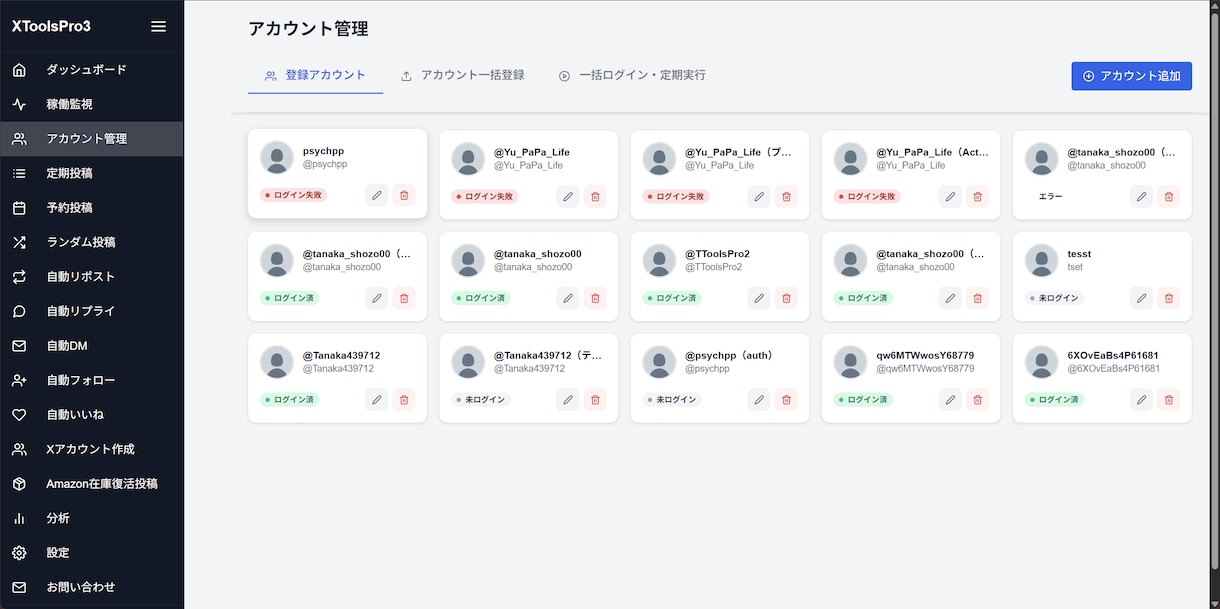
Task: Click the tesst card avatar
Action: [x=1041, y=260]
